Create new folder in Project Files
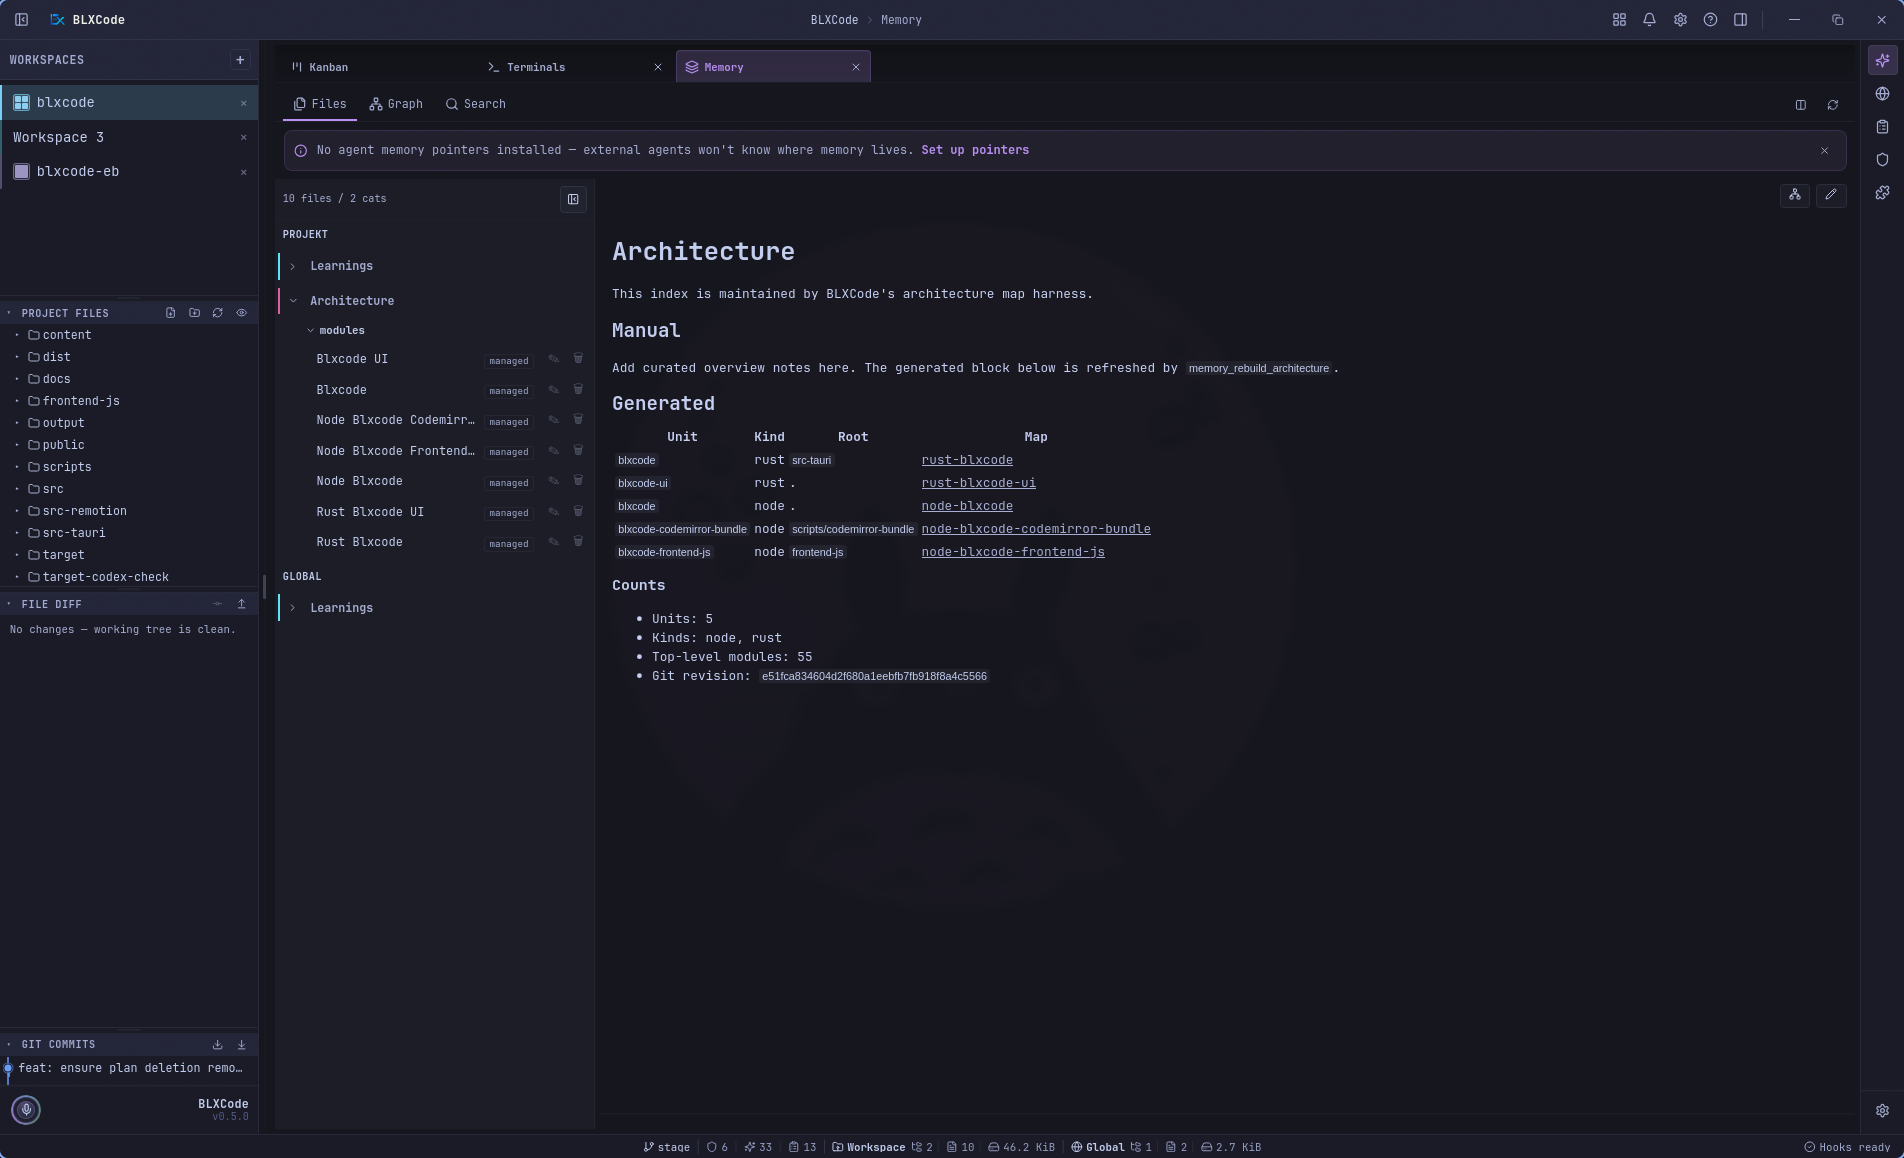This screenshot has height=1158, width=1904. coord(194,313)
